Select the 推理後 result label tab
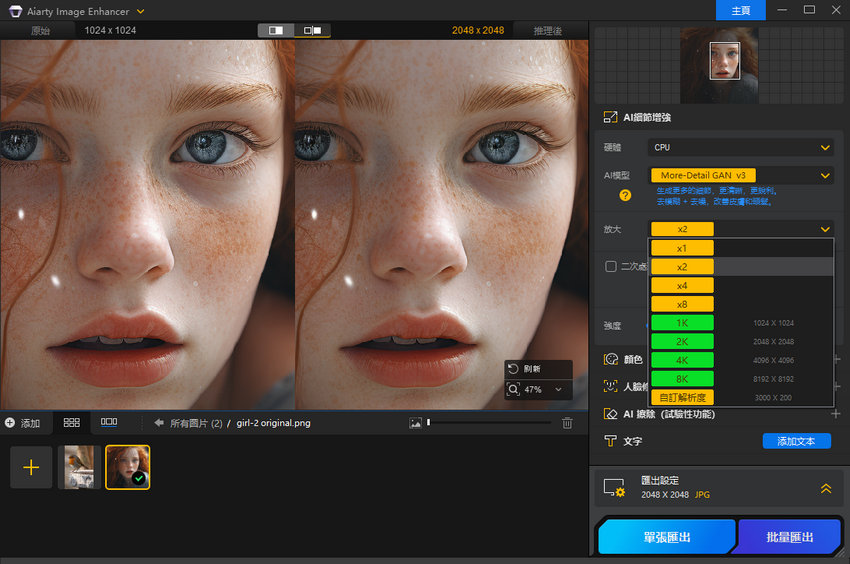Viewport: 850px width, 564px height. point(548,31)
